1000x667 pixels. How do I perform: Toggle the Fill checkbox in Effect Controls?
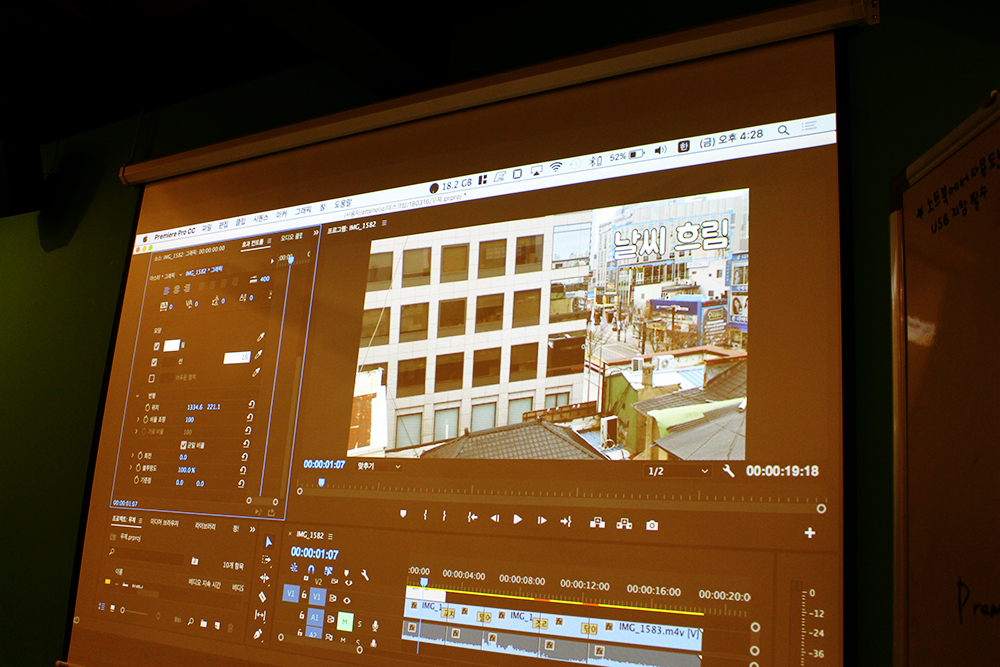(155, 345)
